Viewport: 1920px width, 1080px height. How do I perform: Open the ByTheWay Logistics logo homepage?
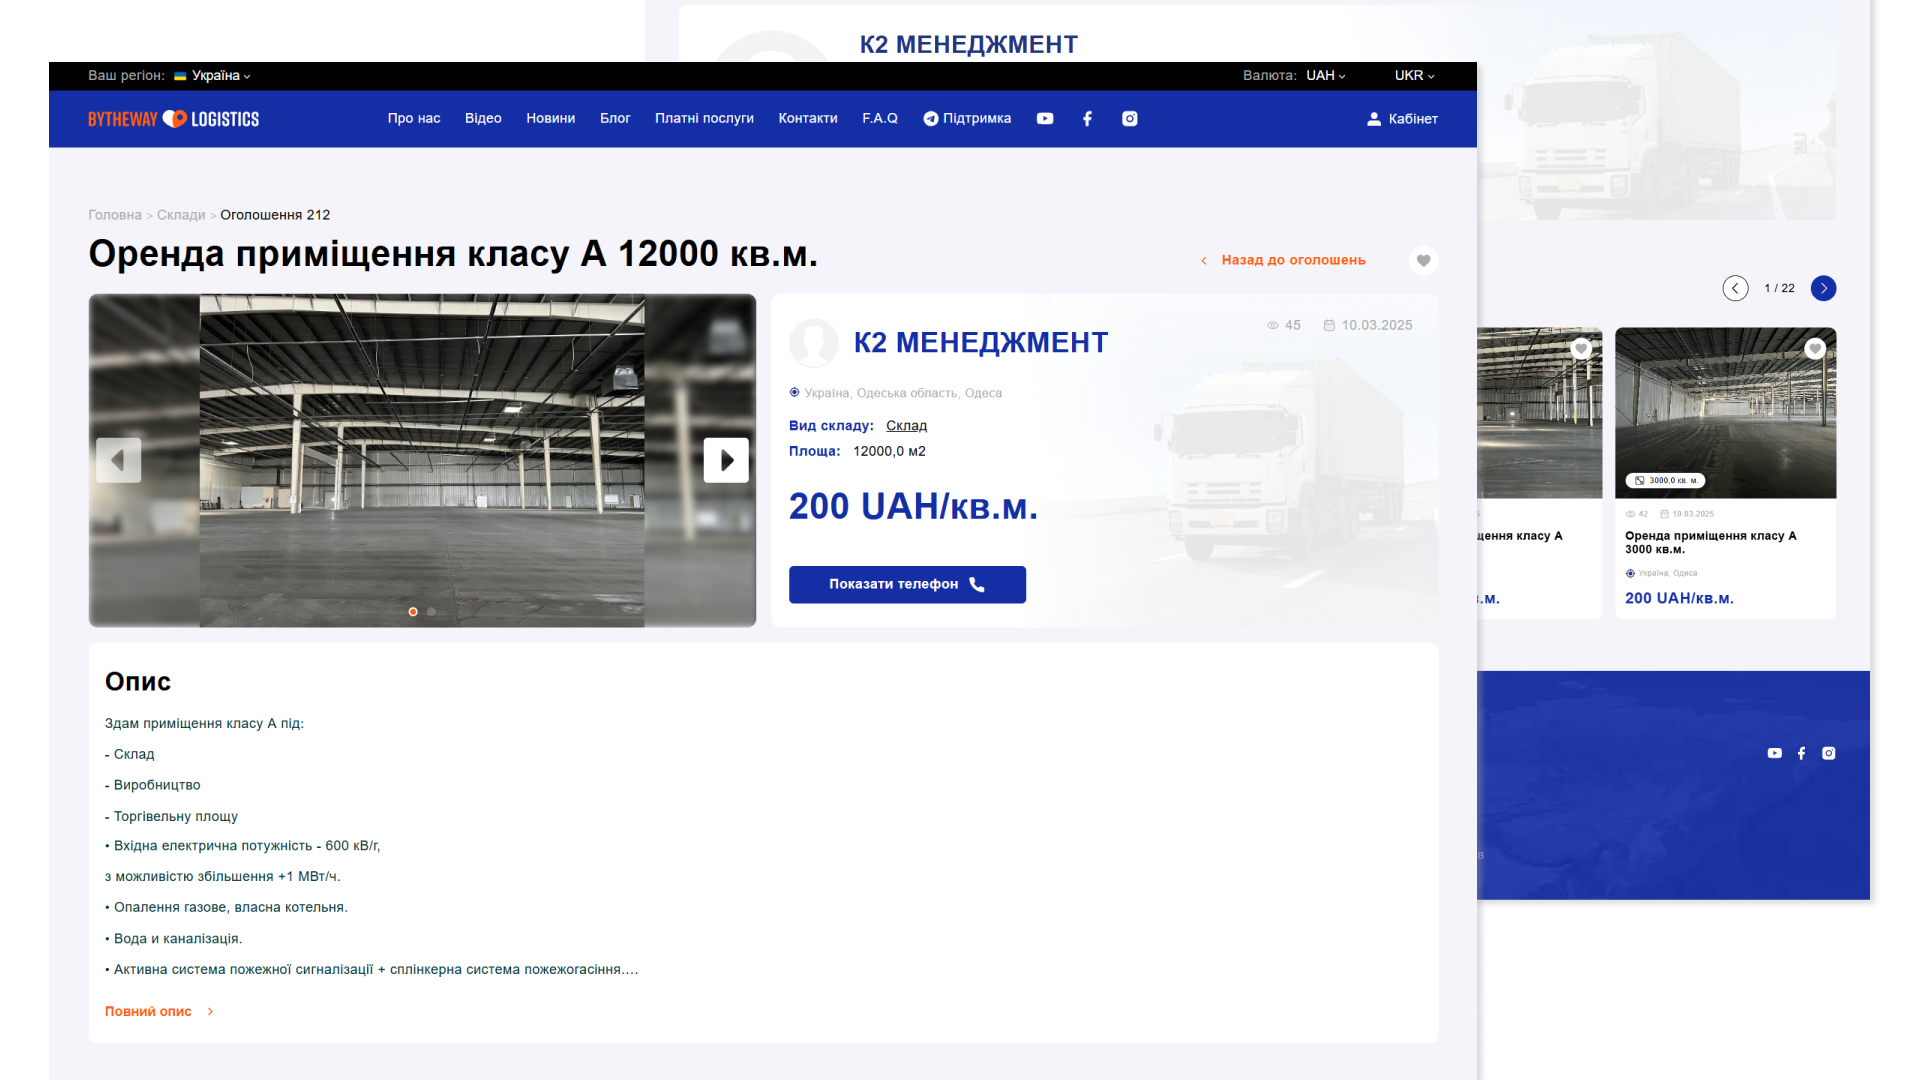(x=173, y=119)
